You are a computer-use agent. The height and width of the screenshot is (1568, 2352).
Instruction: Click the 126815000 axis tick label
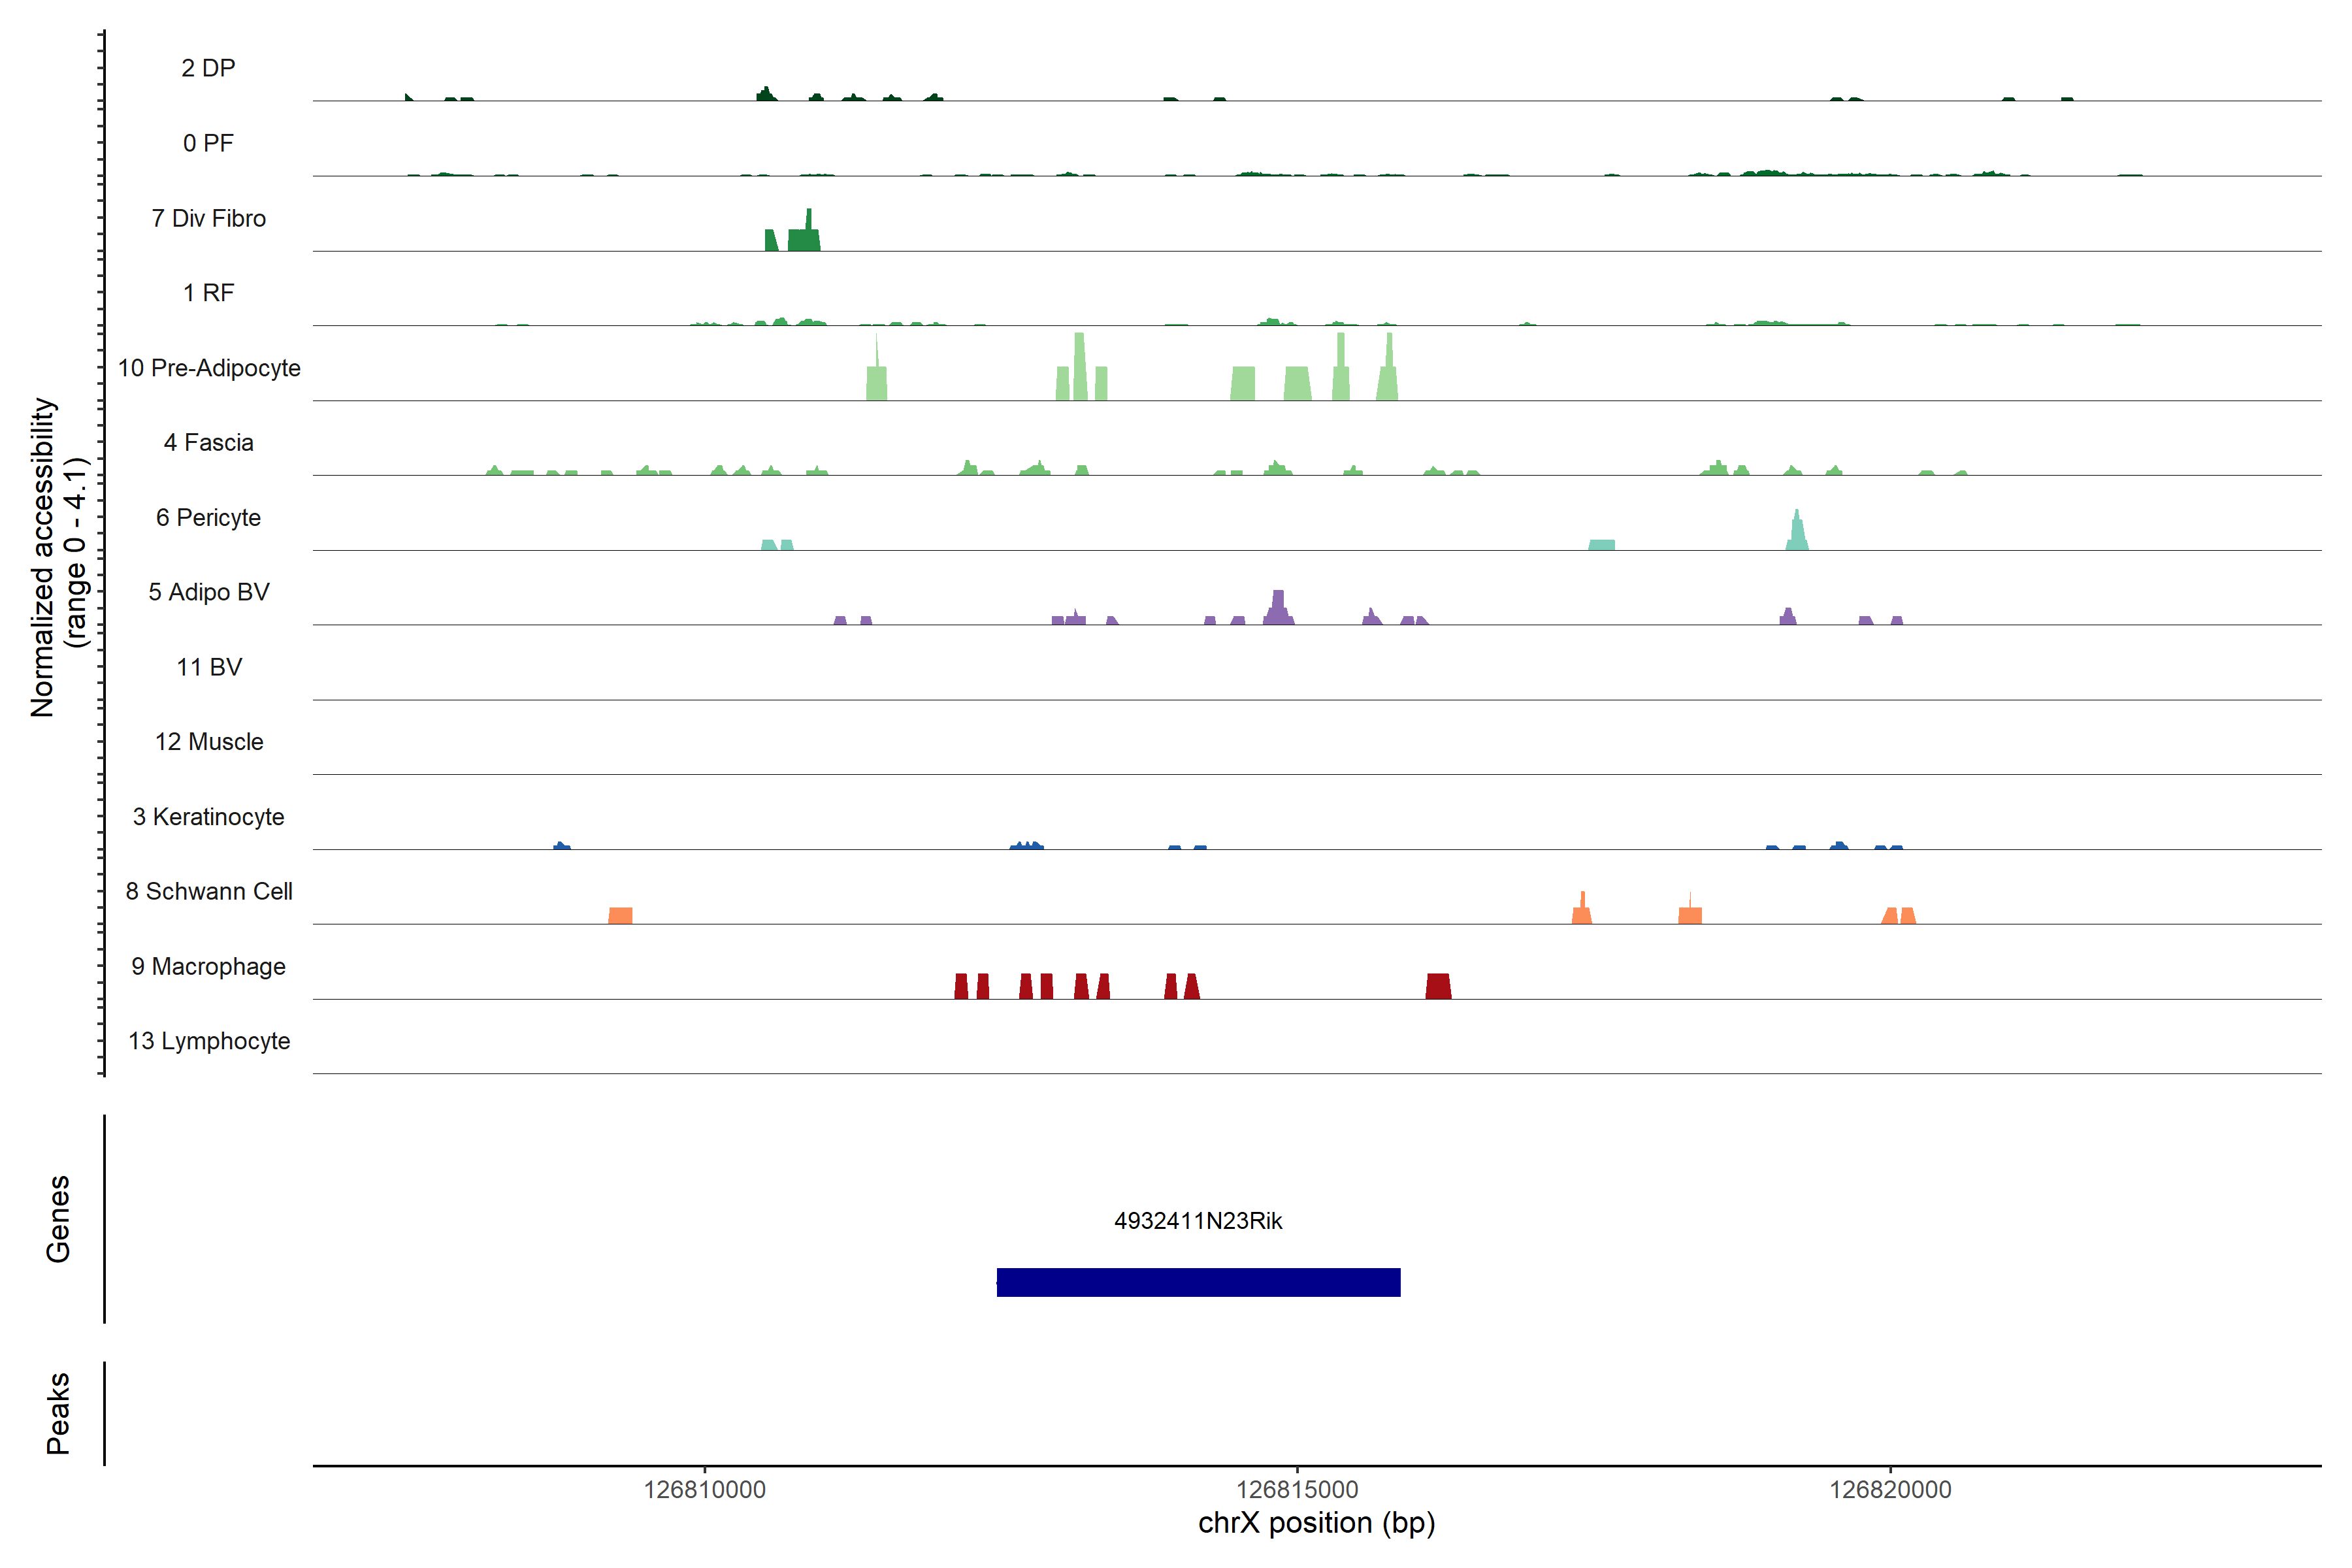pos(1297,1489)
